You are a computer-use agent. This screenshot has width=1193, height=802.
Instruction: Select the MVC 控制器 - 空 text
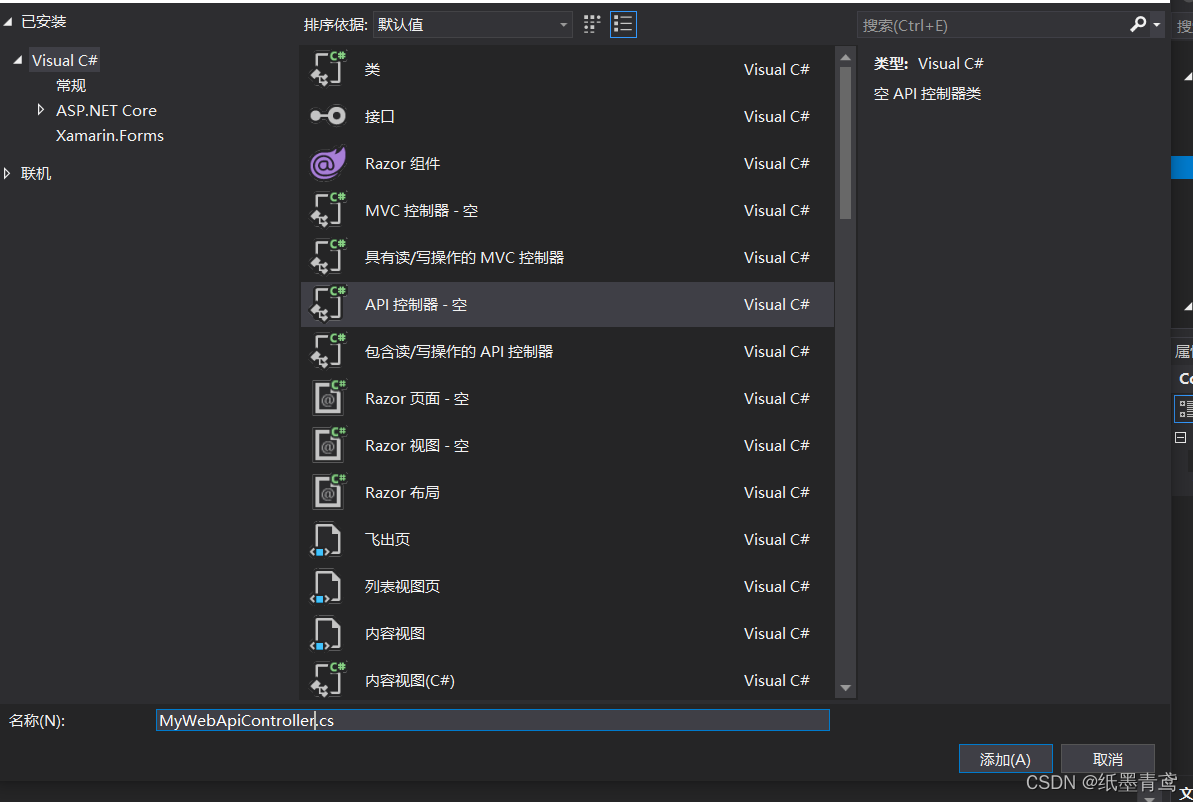[422, 211]
